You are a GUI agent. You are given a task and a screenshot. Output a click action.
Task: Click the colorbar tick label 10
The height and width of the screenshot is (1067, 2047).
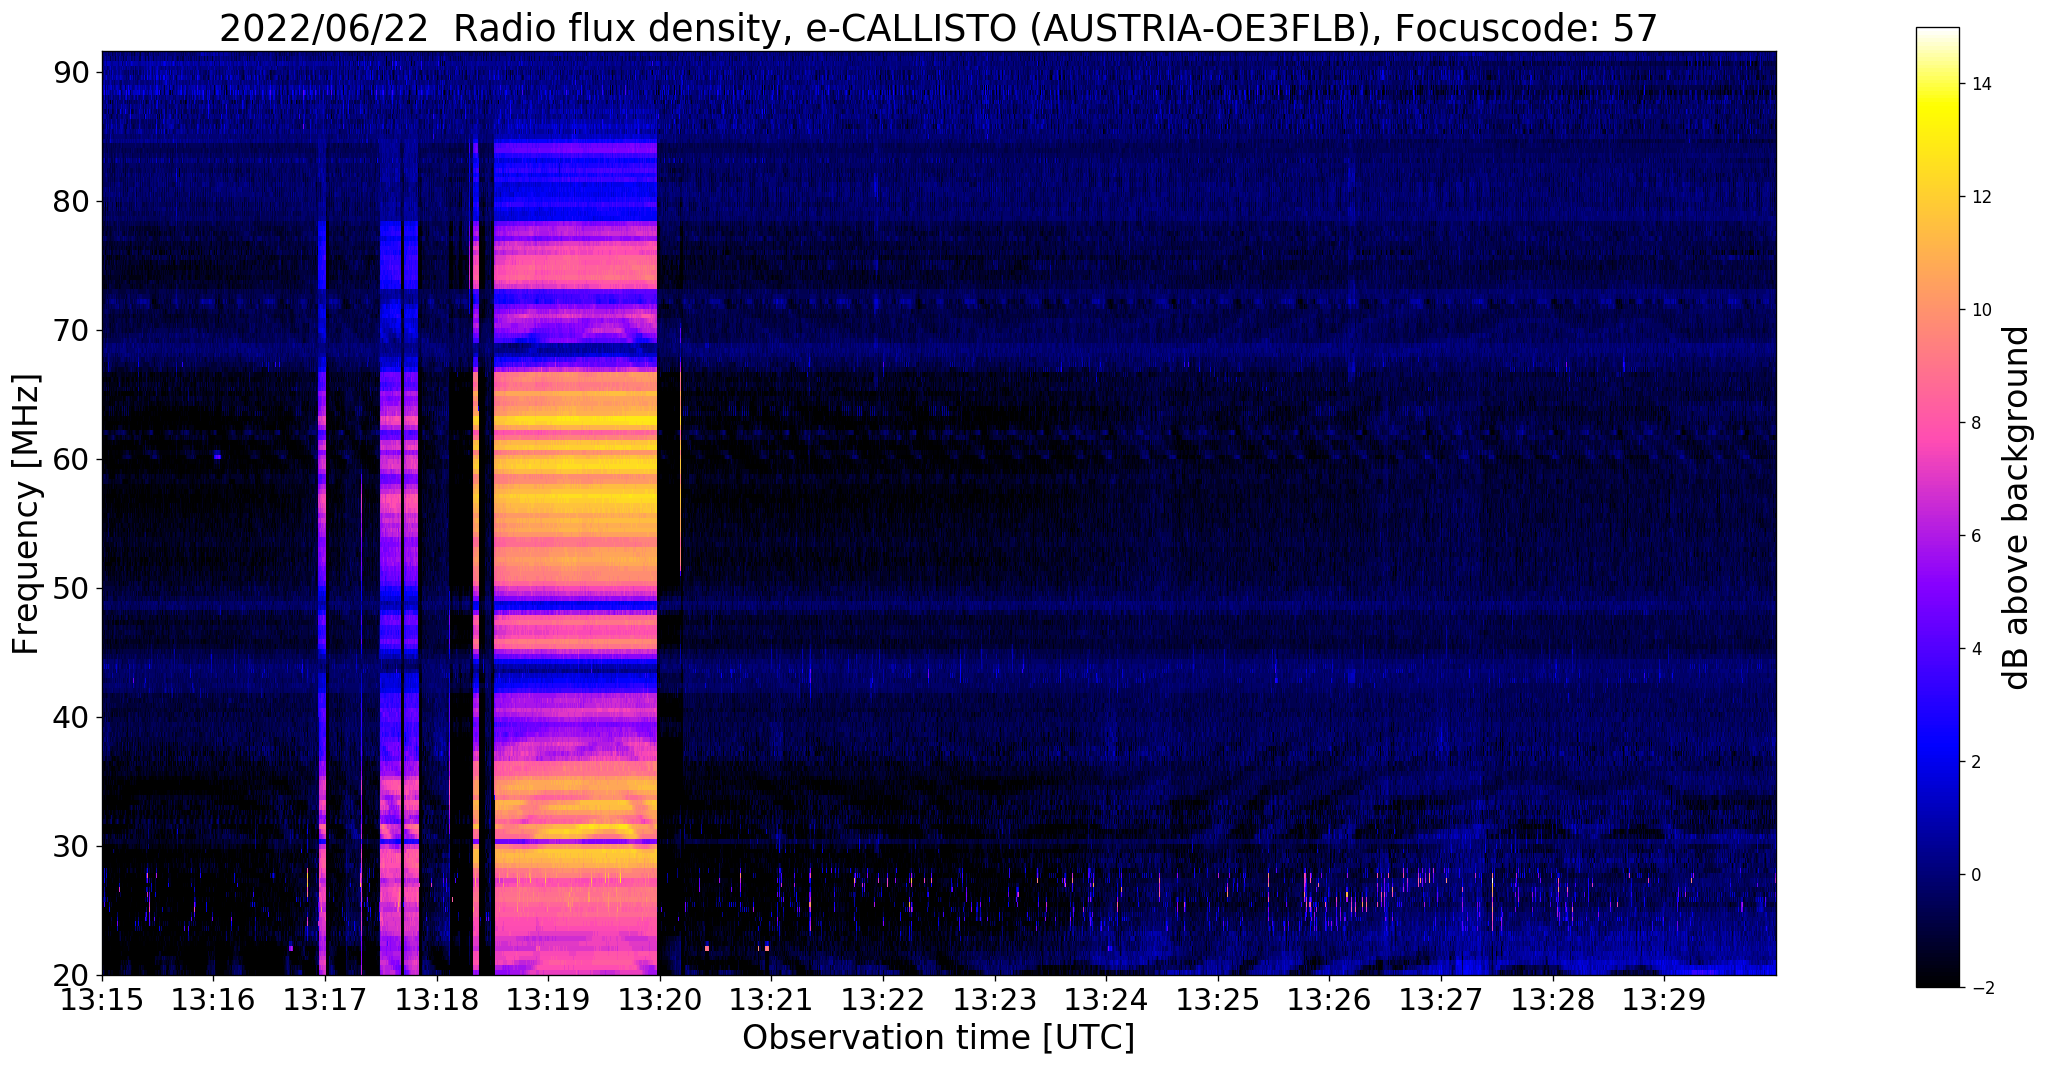point(1981,310)
